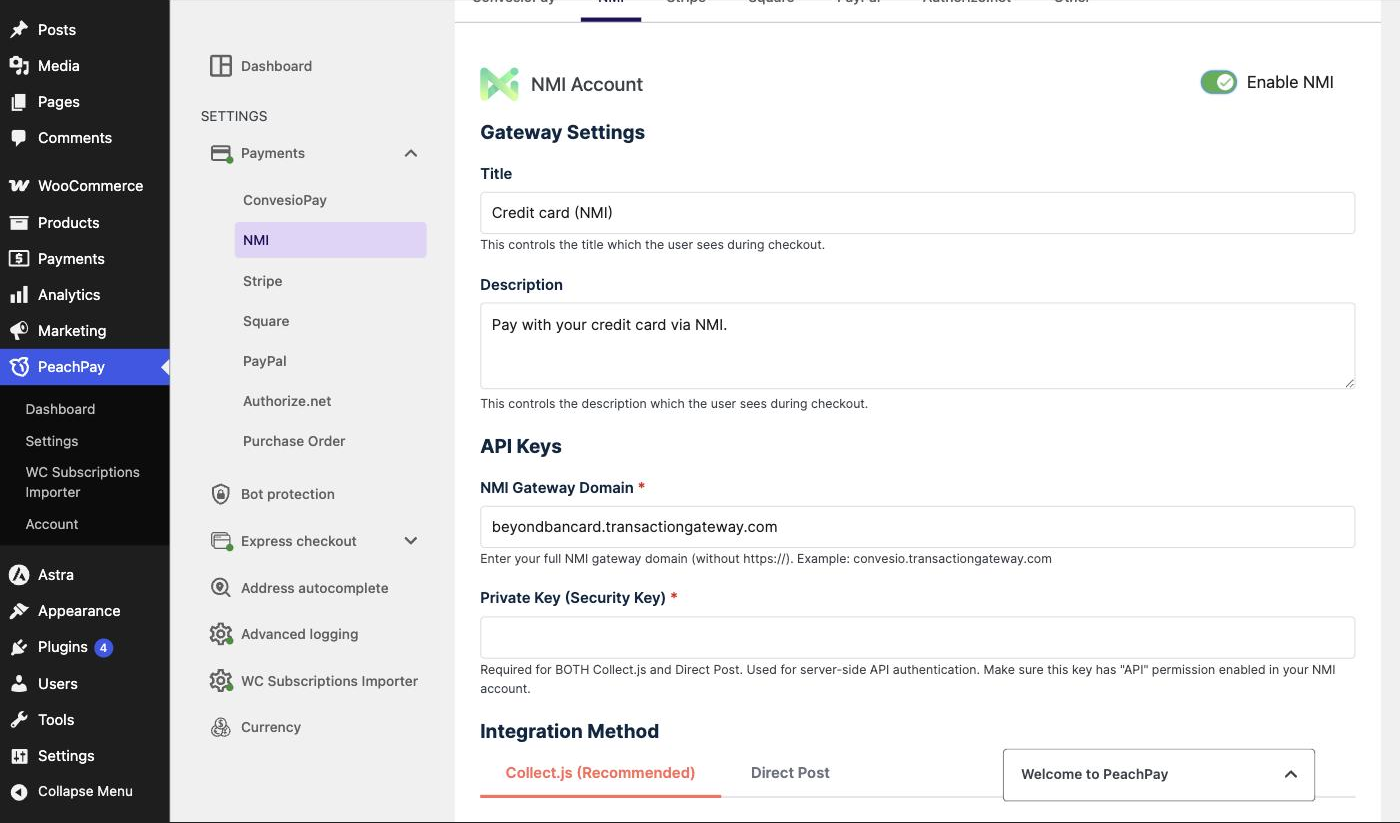Open the Plugins page with 4 updates

pos(75,647)
